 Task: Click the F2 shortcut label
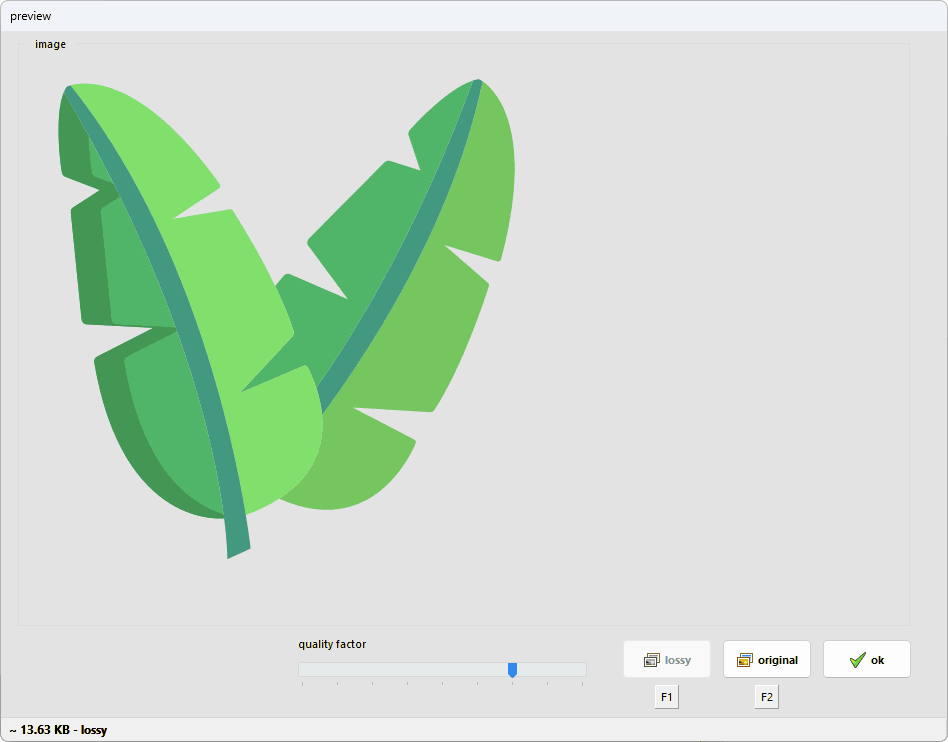tap(767, 697)
